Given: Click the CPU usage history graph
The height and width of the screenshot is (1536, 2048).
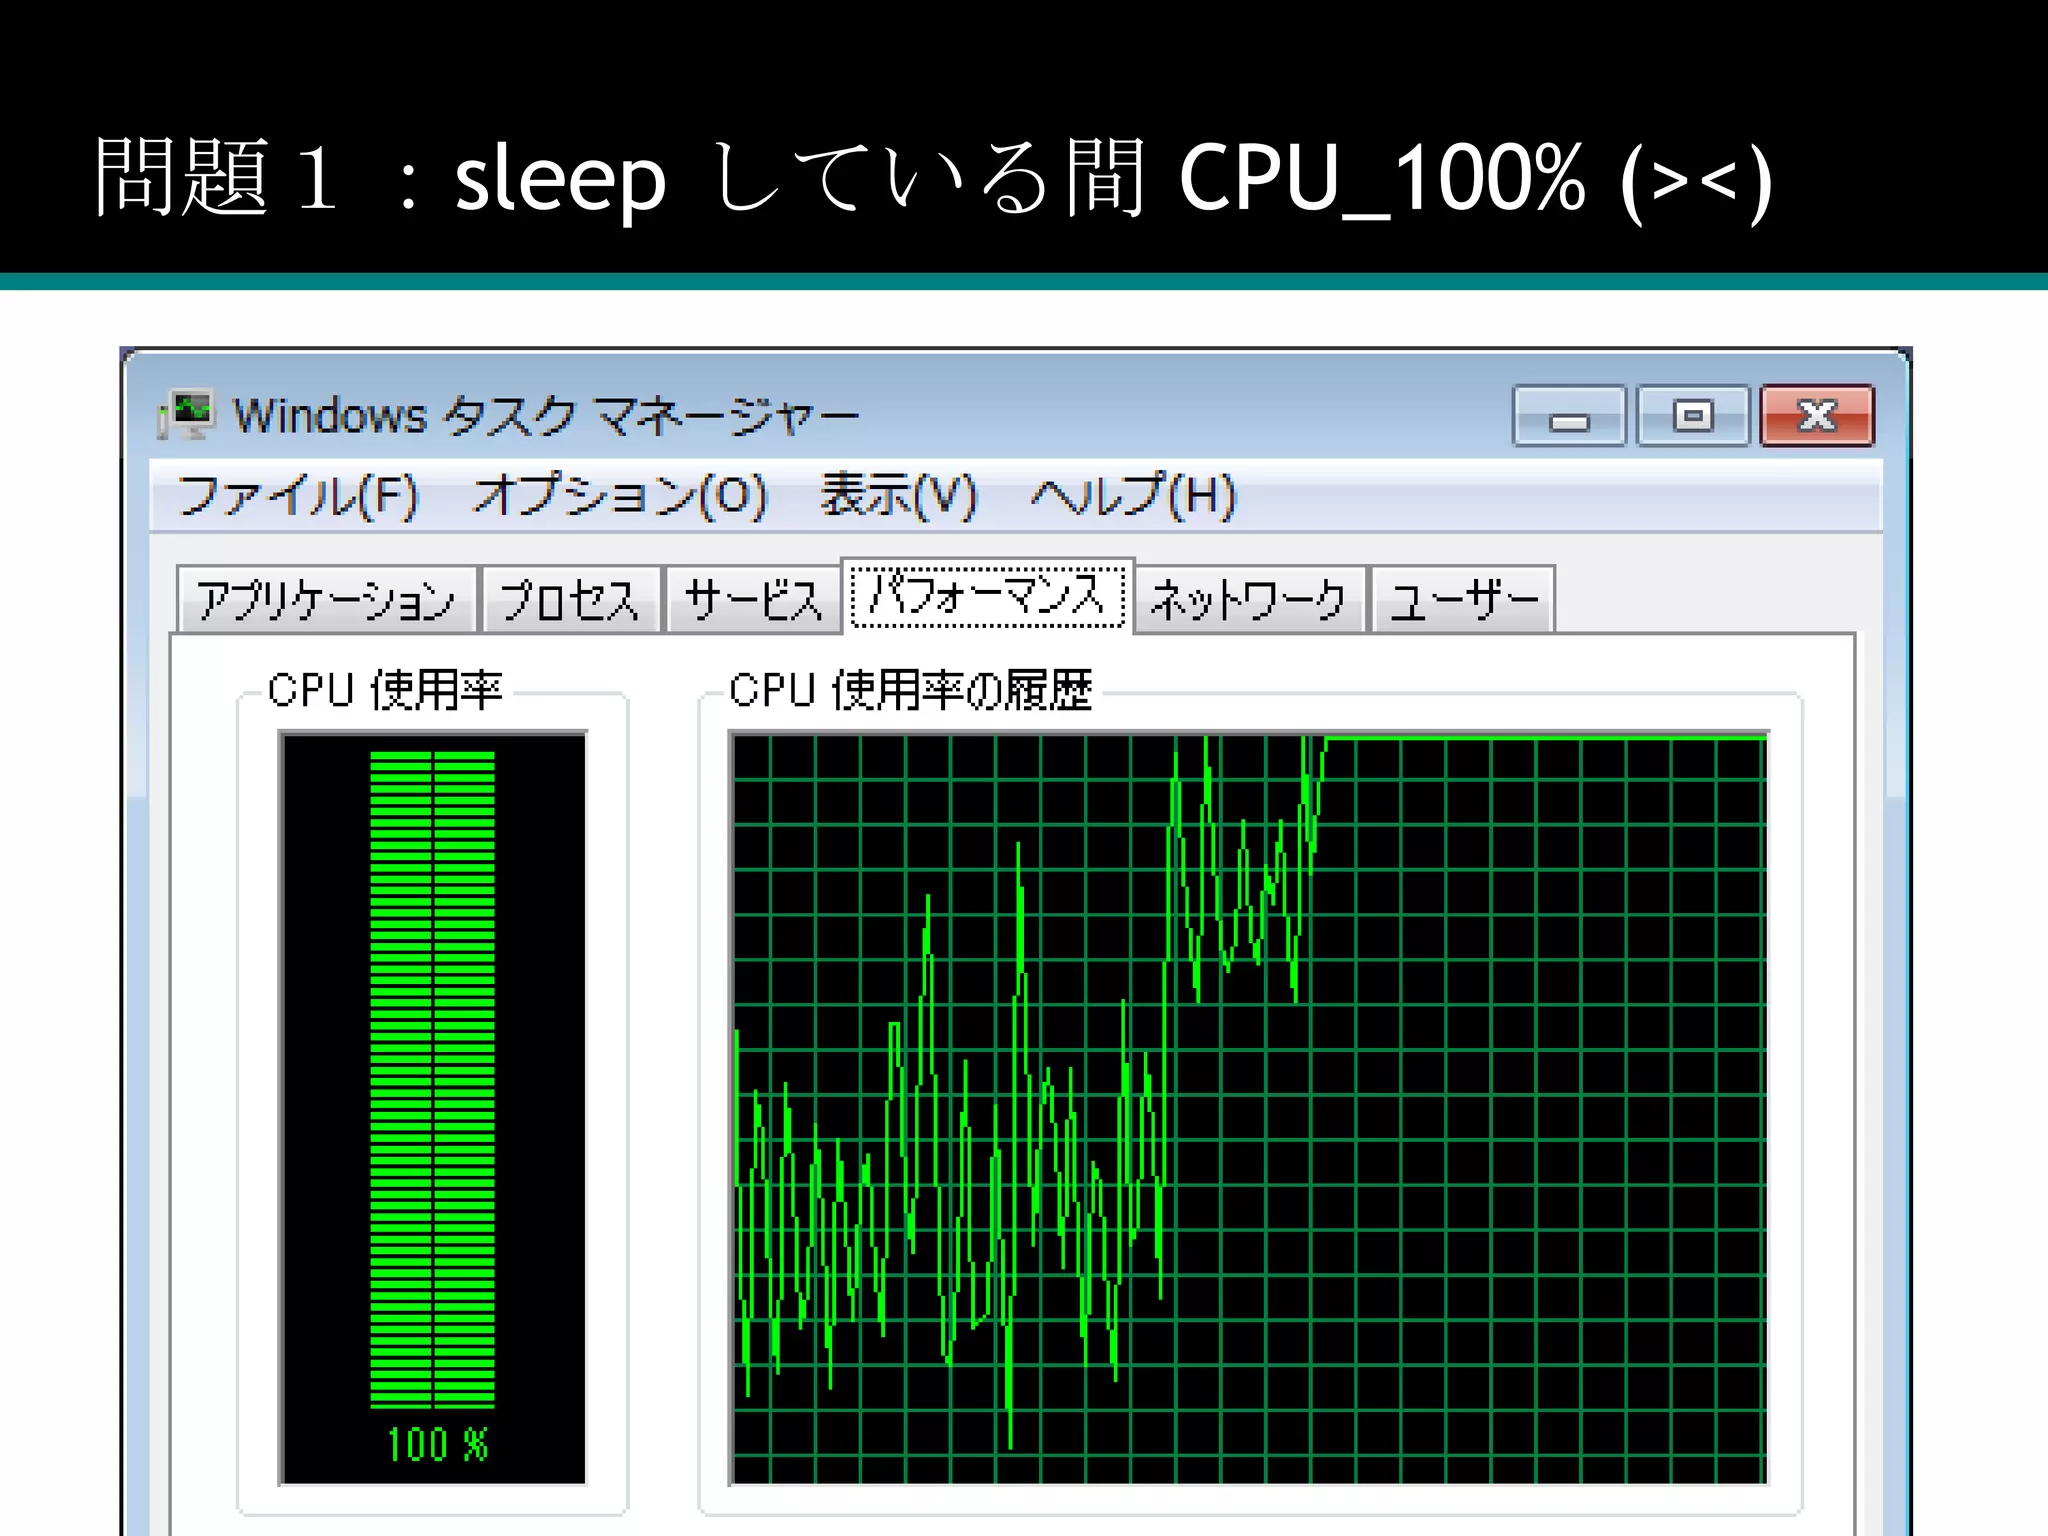Looking at the screenshot, I should tap(1249, 1108).
